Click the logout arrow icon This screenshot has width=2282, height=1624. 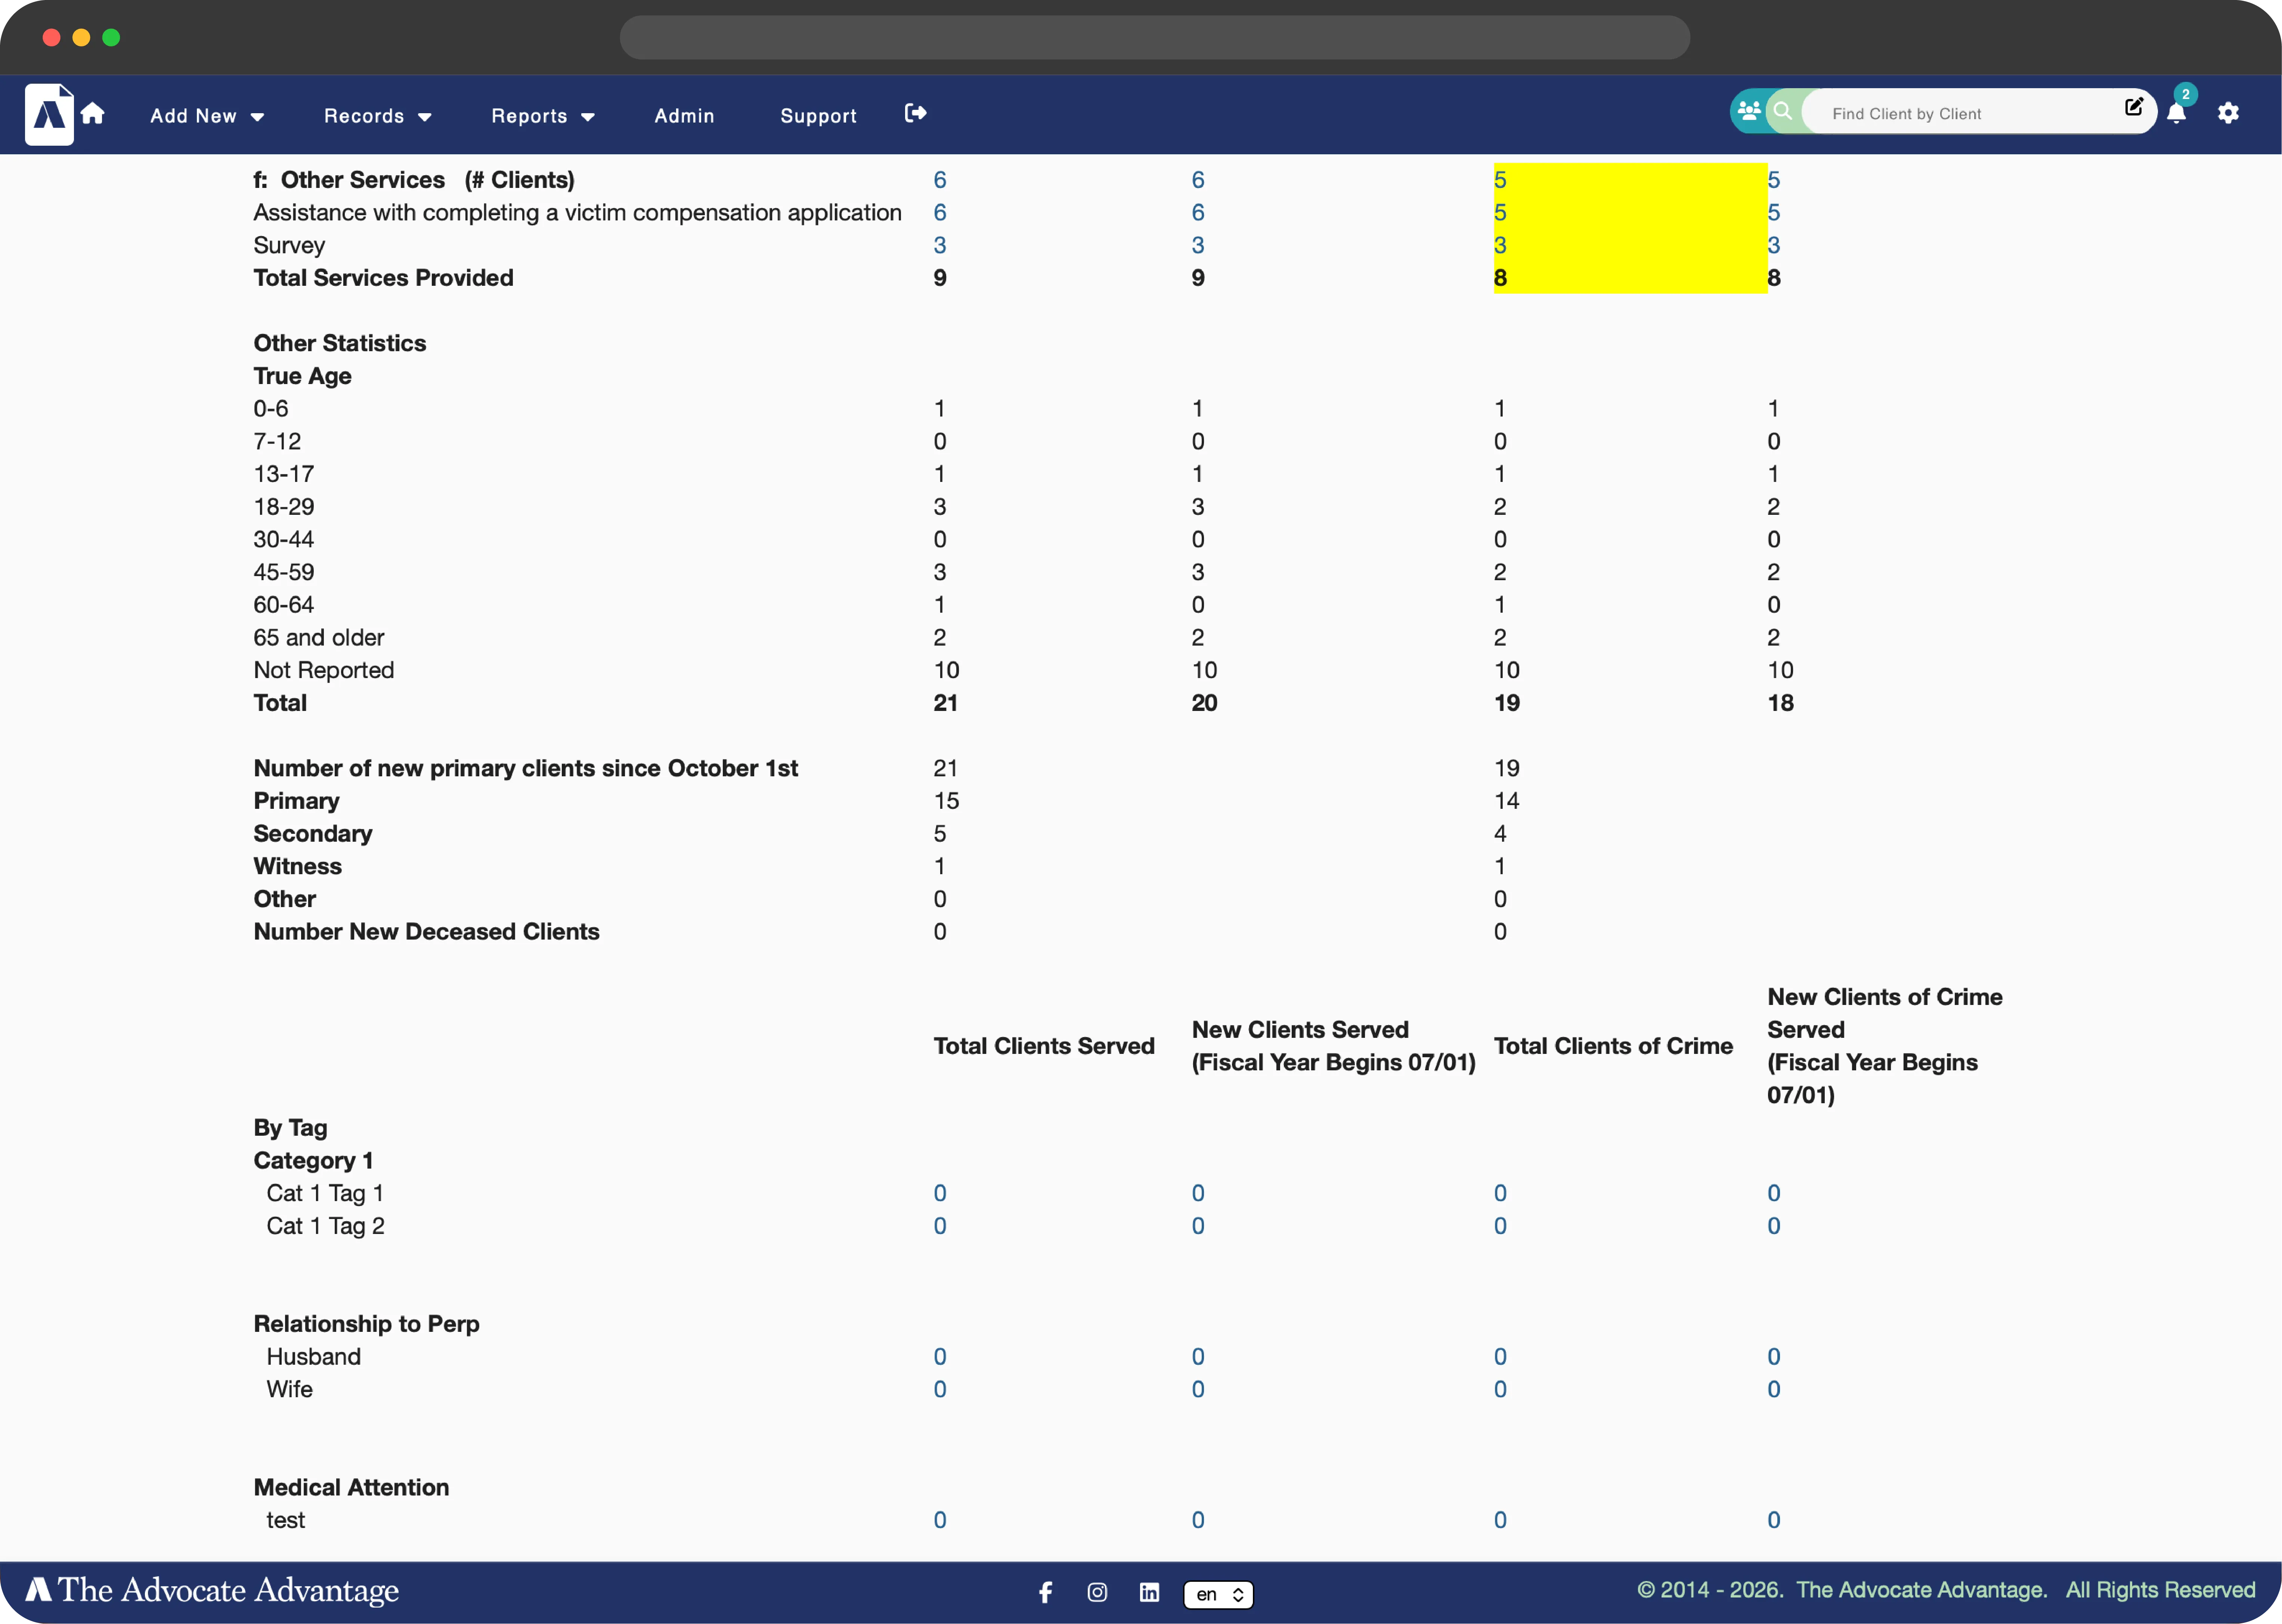[915, 113]
